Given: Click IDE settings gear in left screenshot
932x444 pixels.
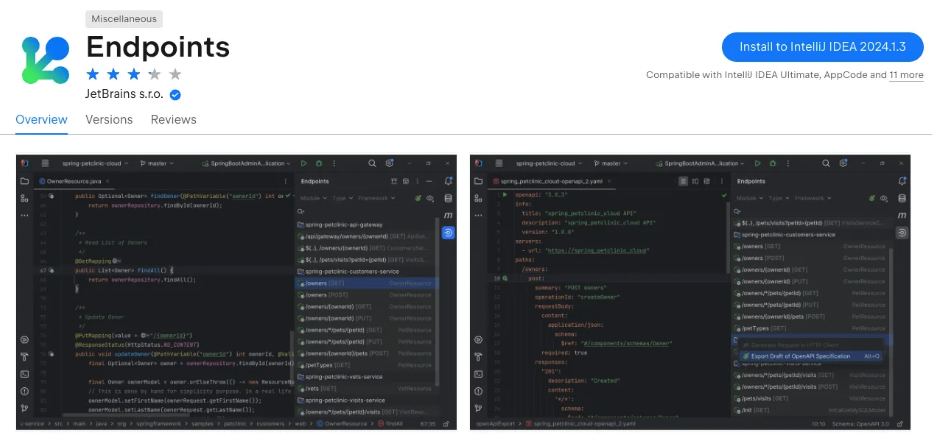Looking at the screenshot, I should click(x=389, y=163).
